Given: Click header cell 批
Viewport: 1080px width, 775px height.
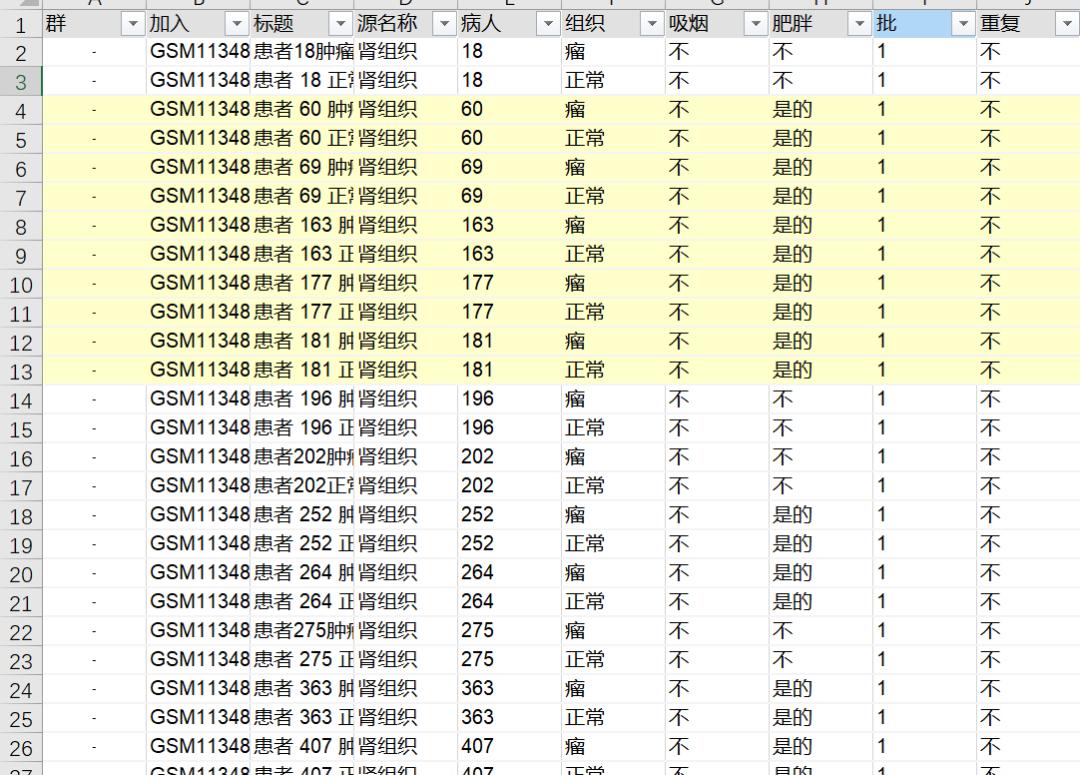Looking at the screenshot, I should pyautogui.click(x=924, y=24).
